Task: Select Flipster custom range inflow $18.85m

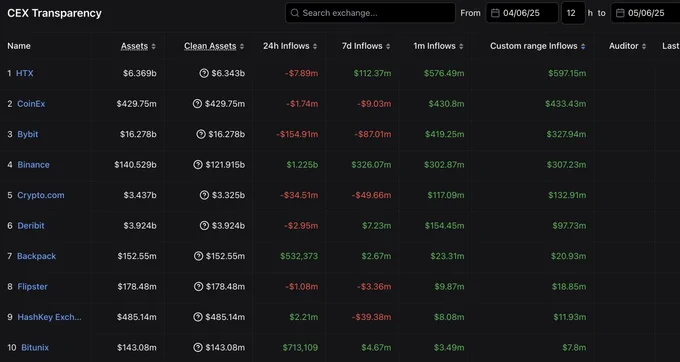Action: (569, 287)
